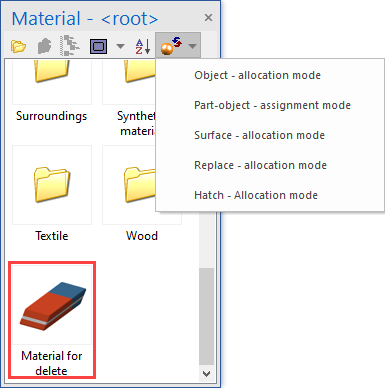Toggle the directory tree view icon
Image resolution: width=385 pixels, height=388 pixels.
pos(70,45)
